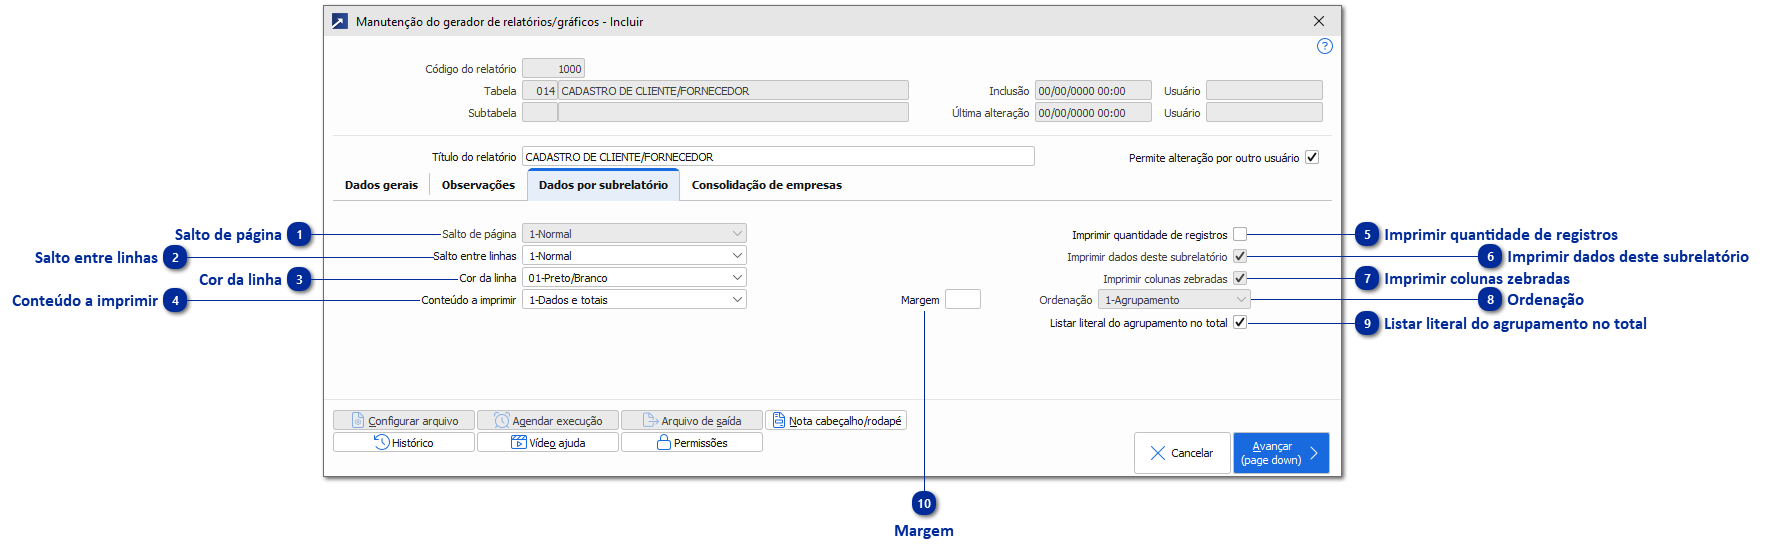Image resolution: width=1765 pixels, height=557 pixels.
Task: Click the Histórico clock-arrow icon
Action: (x=381, y=442)
